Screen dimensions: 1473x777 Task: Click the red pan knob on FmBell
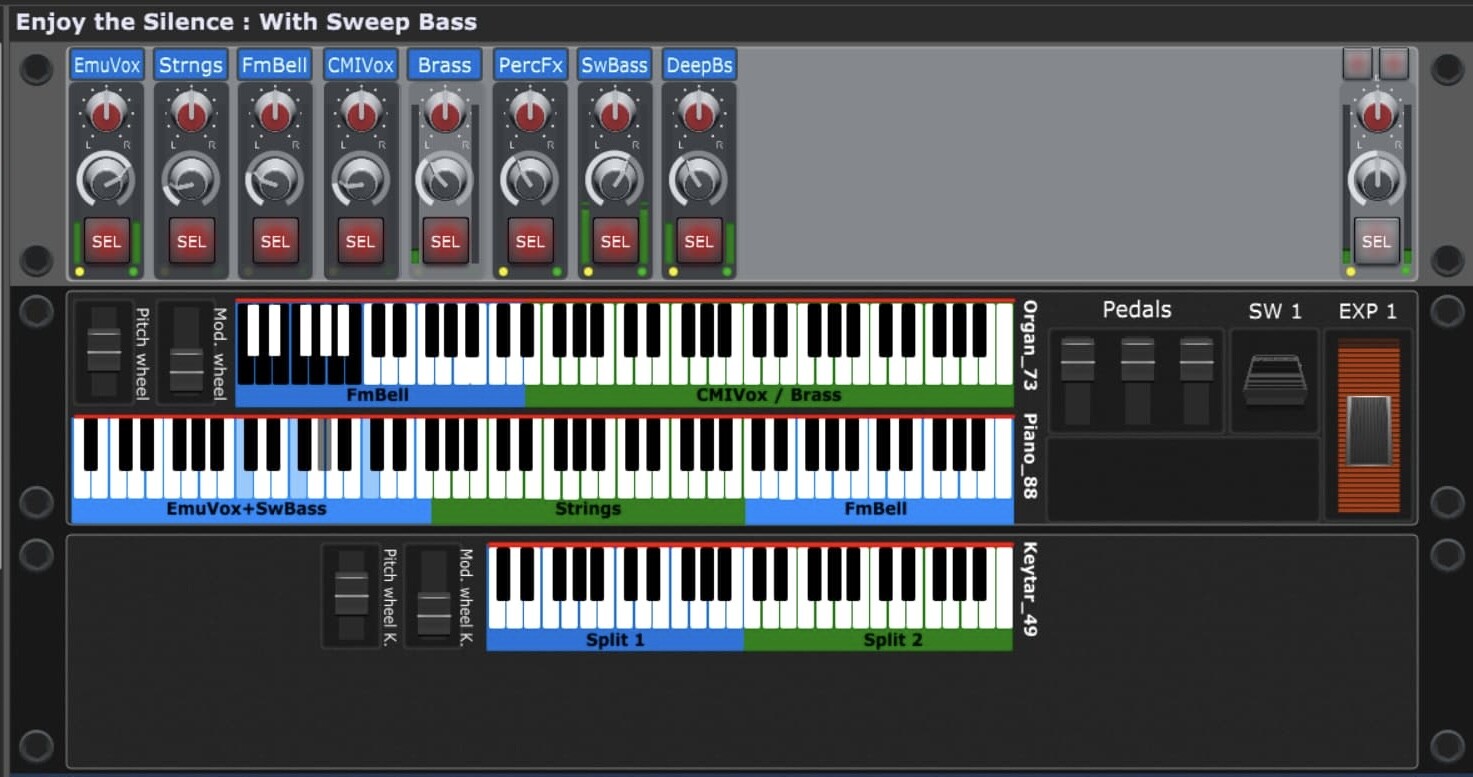pos(275,114)
